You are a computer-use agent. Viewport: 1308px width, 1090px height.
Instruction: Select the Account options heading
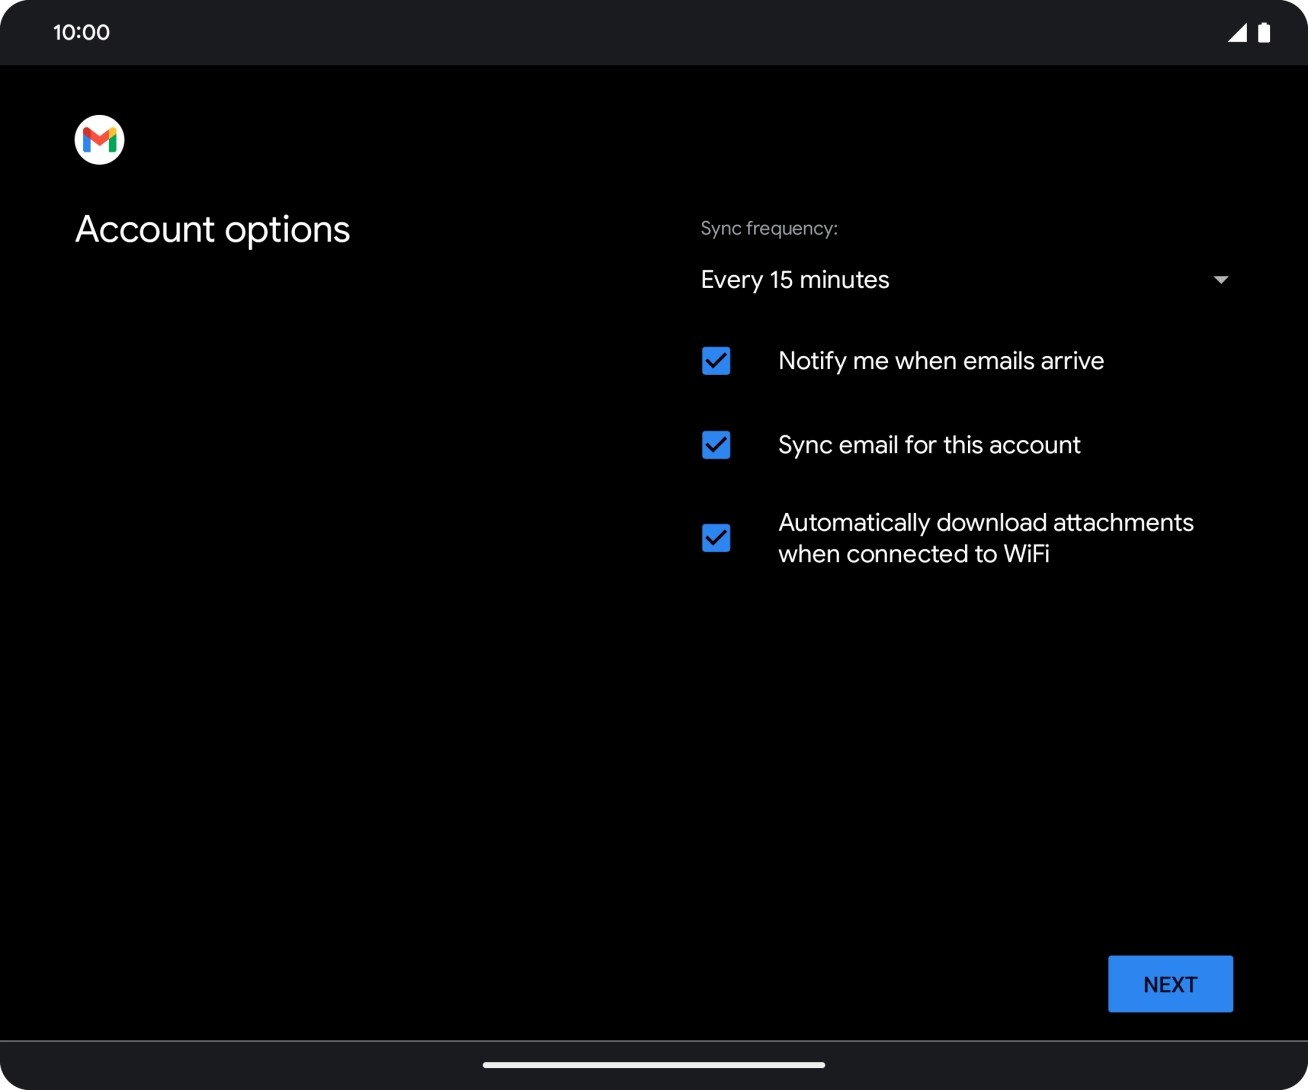pos(212,228)
